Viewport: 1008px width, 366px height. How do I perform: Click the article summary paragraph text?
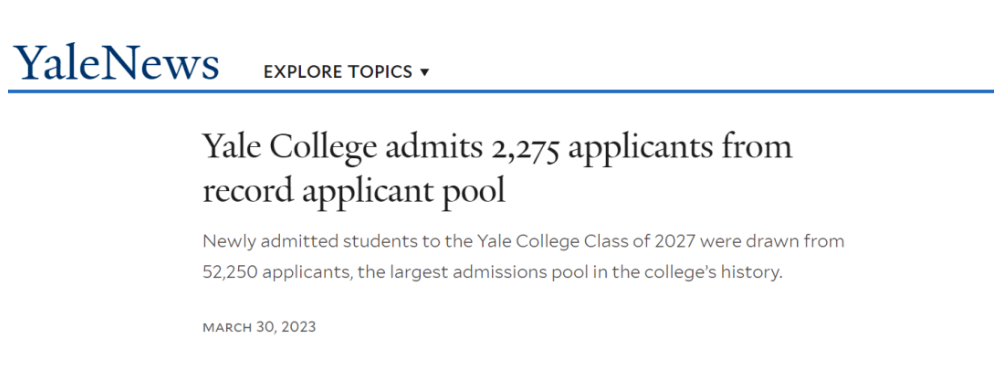point(523,257)
